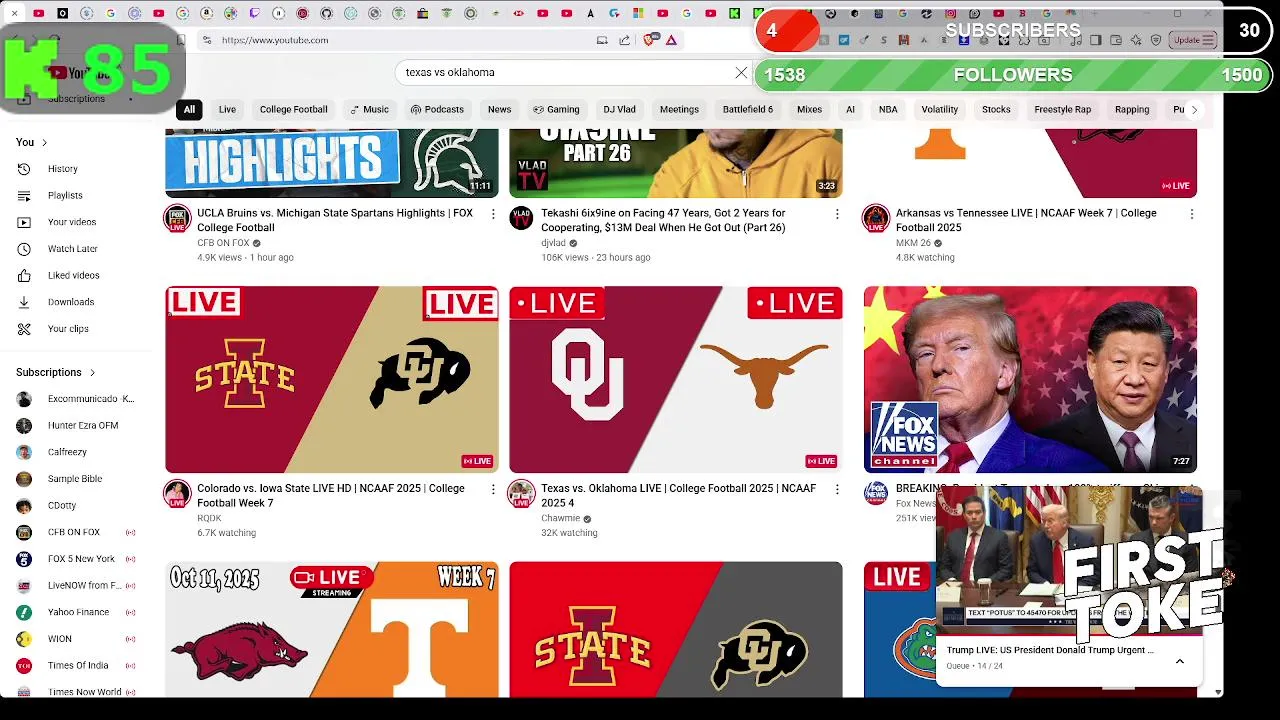Image resolution: width=1280 pixels, height=720 pixels.
Task: Select the All filter chip
Action: tap(189, 110)
